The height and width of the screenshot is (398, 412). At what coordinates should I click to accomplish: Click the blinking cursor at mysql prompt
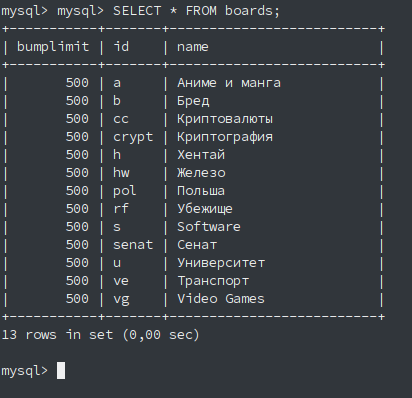click(61, 371)
